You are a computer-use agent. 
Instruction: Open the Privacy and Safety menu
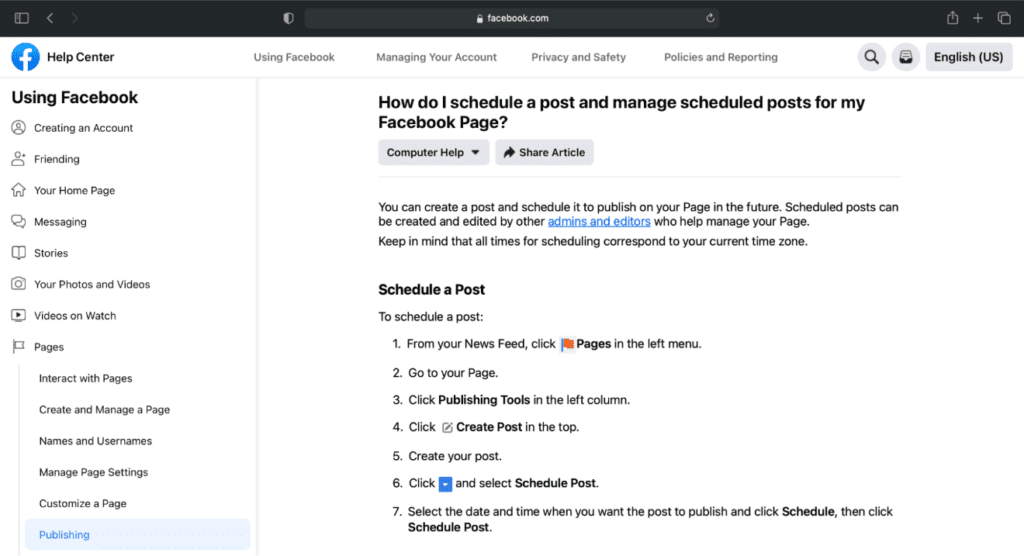(579, 57)
